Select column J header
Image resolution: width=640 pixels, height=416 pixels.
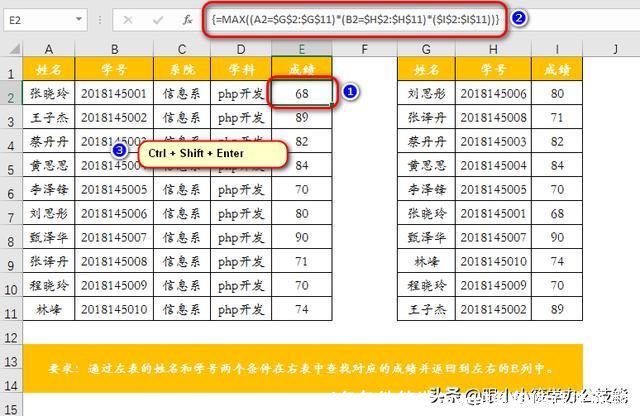click(614, 49)
